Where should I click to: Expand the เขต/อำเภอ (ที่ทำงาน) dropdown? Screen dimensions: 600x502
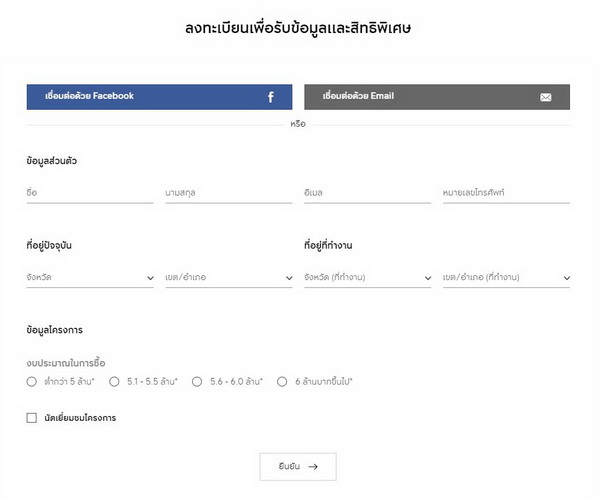click(x=506, y=277)
